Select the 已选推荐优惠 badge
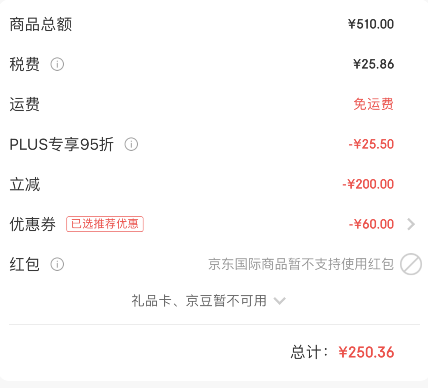 (105, 224)
